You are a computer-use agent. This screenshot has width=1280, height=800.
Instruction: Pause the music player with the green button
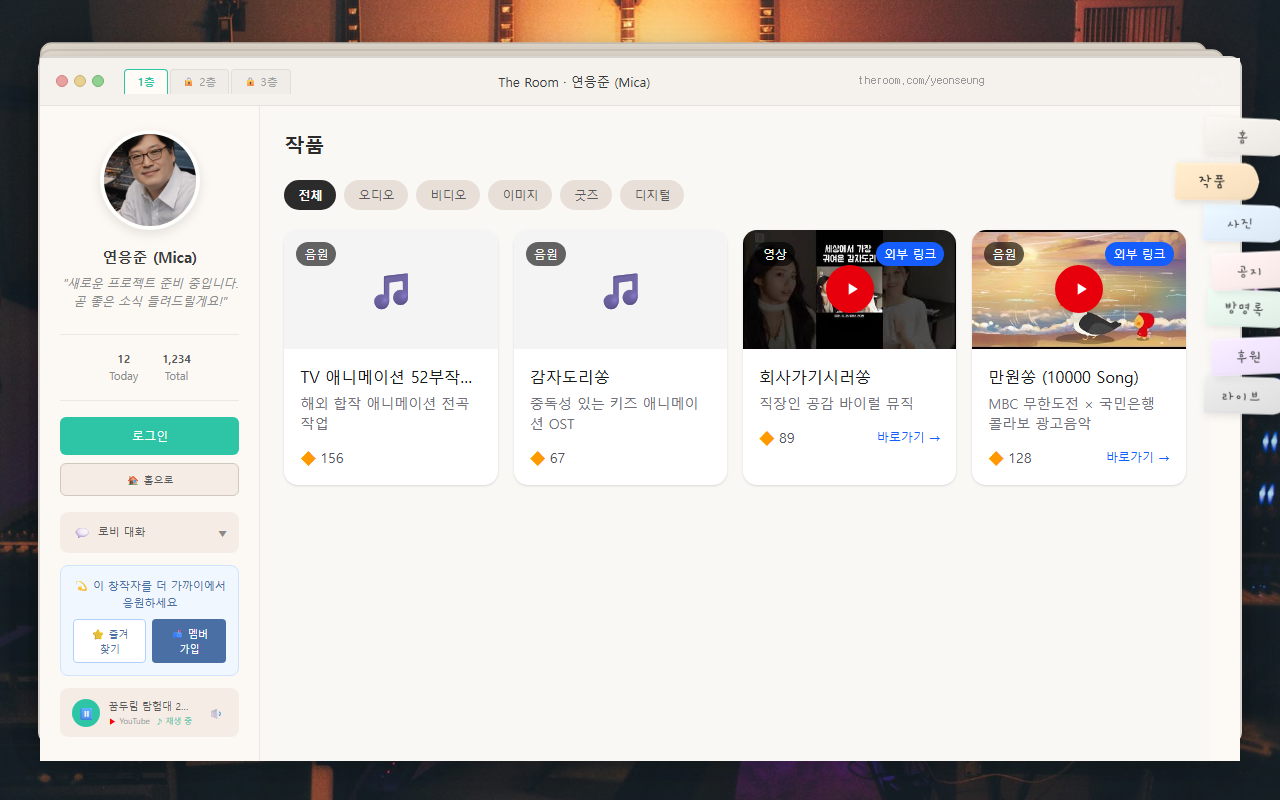[x=86, y=713]
